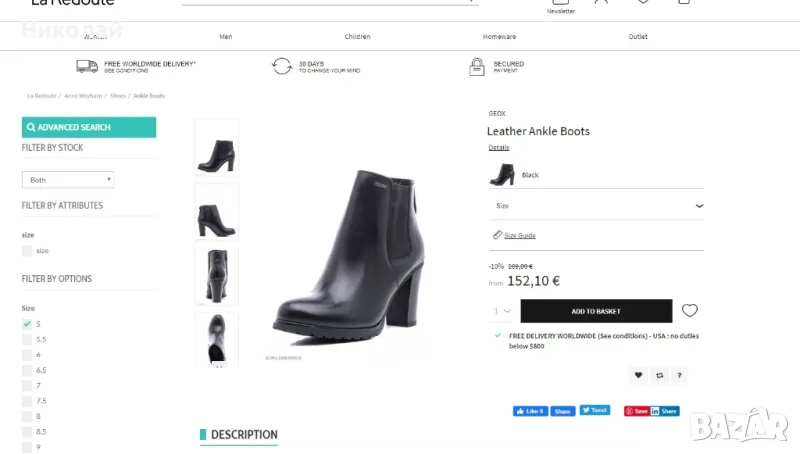Screen dimensions: 800x454
Task: Uncheck the size 5 checkbox
Action: point(27,324)
